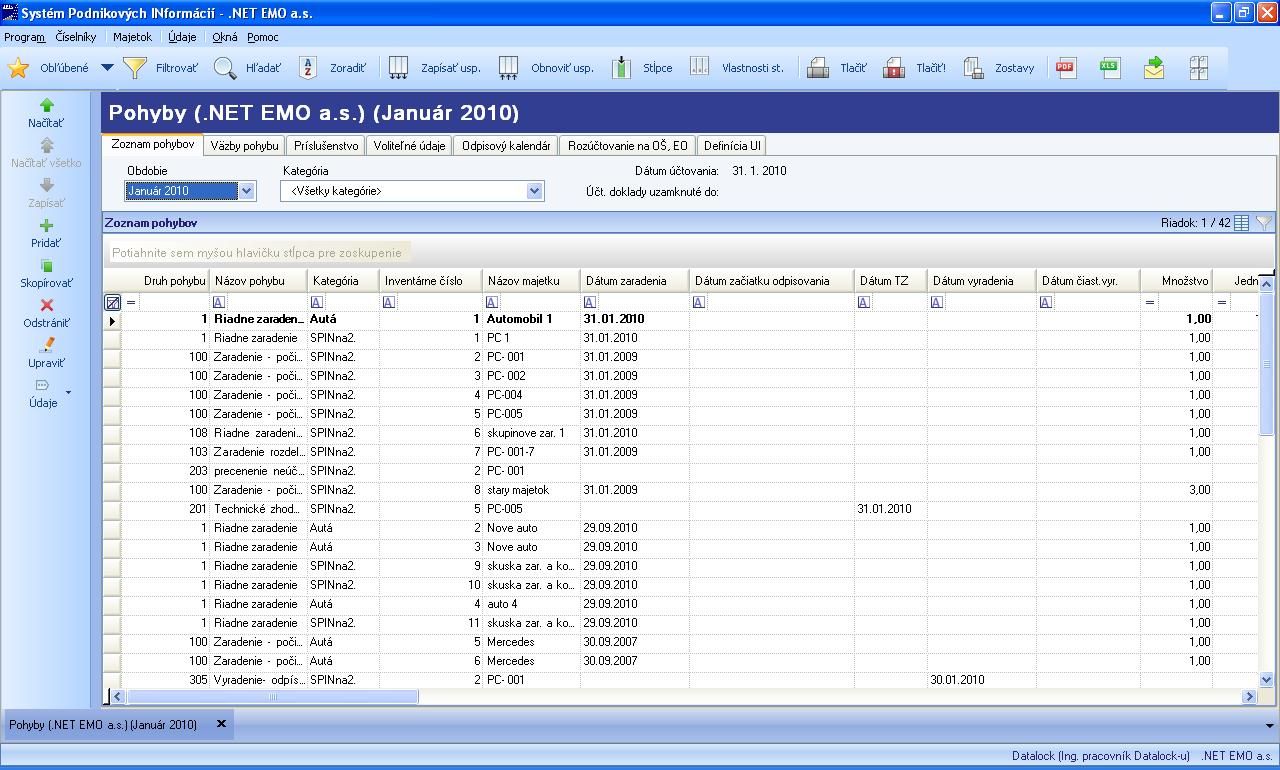Viewport: 1280px width, 770px height.
Task: Expand the Obdobie dropdown showing Január 2010
Action: coord(246,191)
